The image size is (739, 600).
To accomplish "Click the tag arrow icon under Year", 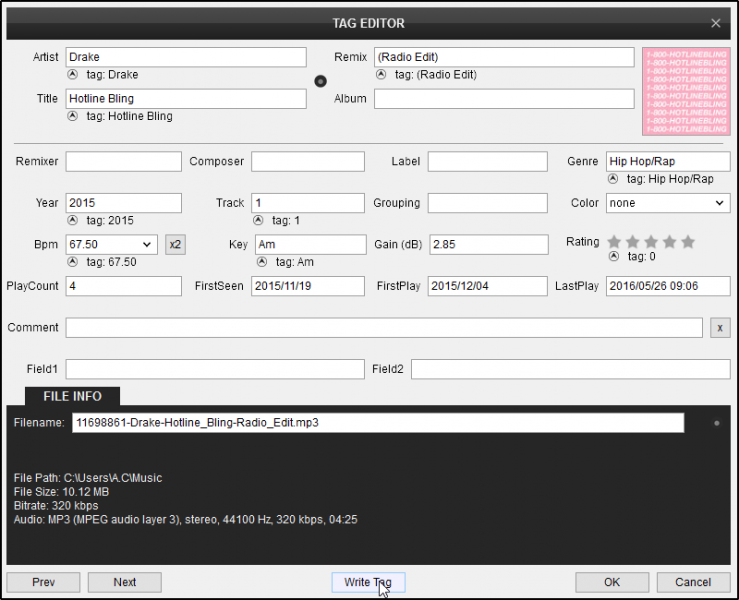I will [72, 220].
